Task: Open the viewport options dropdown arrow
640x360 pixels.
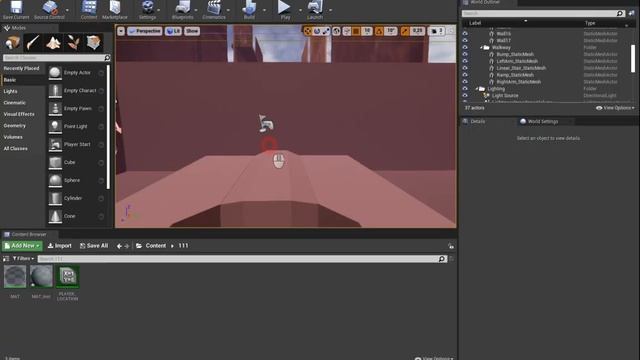Action: point(121,31)
